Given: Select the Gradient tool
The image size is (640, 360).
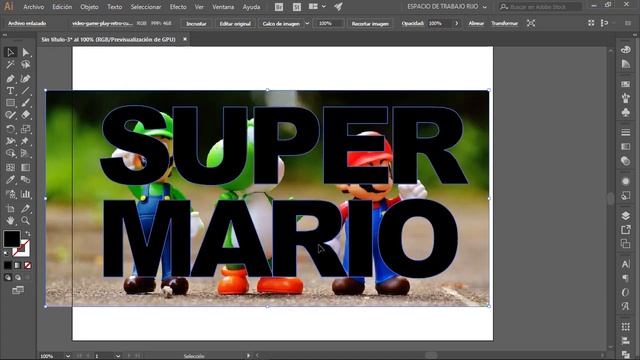Looking at the screenshot, I should (26, 167).
